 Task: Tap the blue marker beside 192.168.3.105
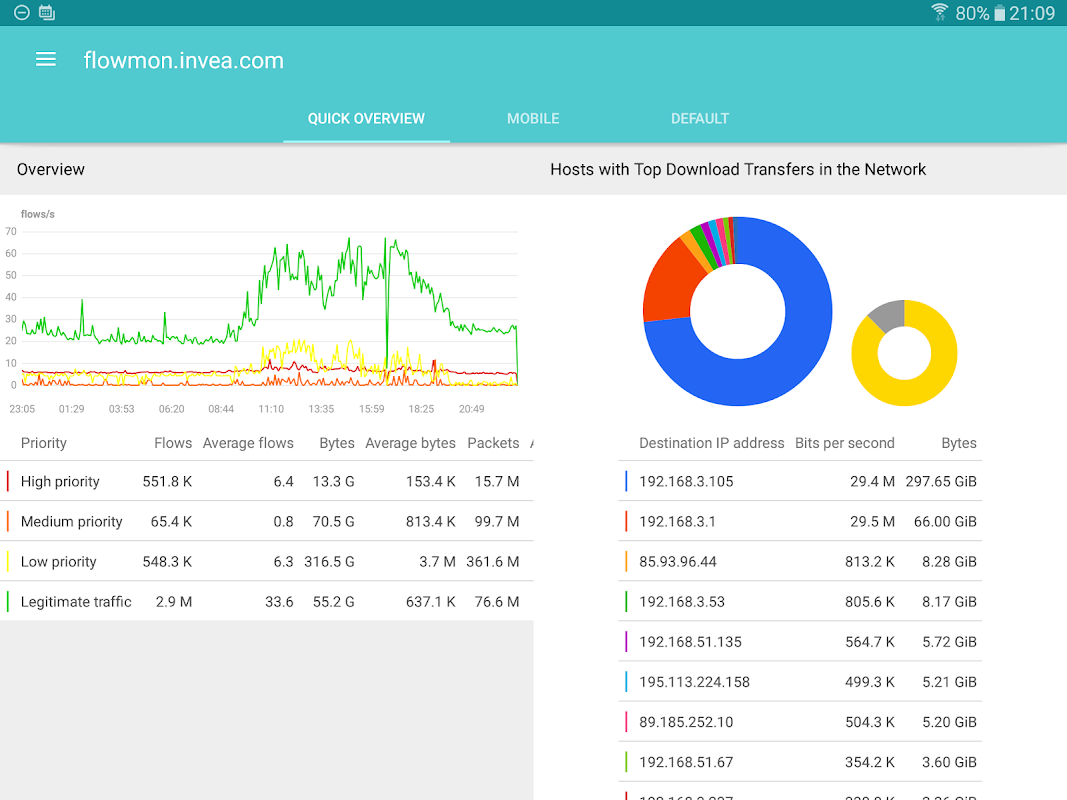626,482
